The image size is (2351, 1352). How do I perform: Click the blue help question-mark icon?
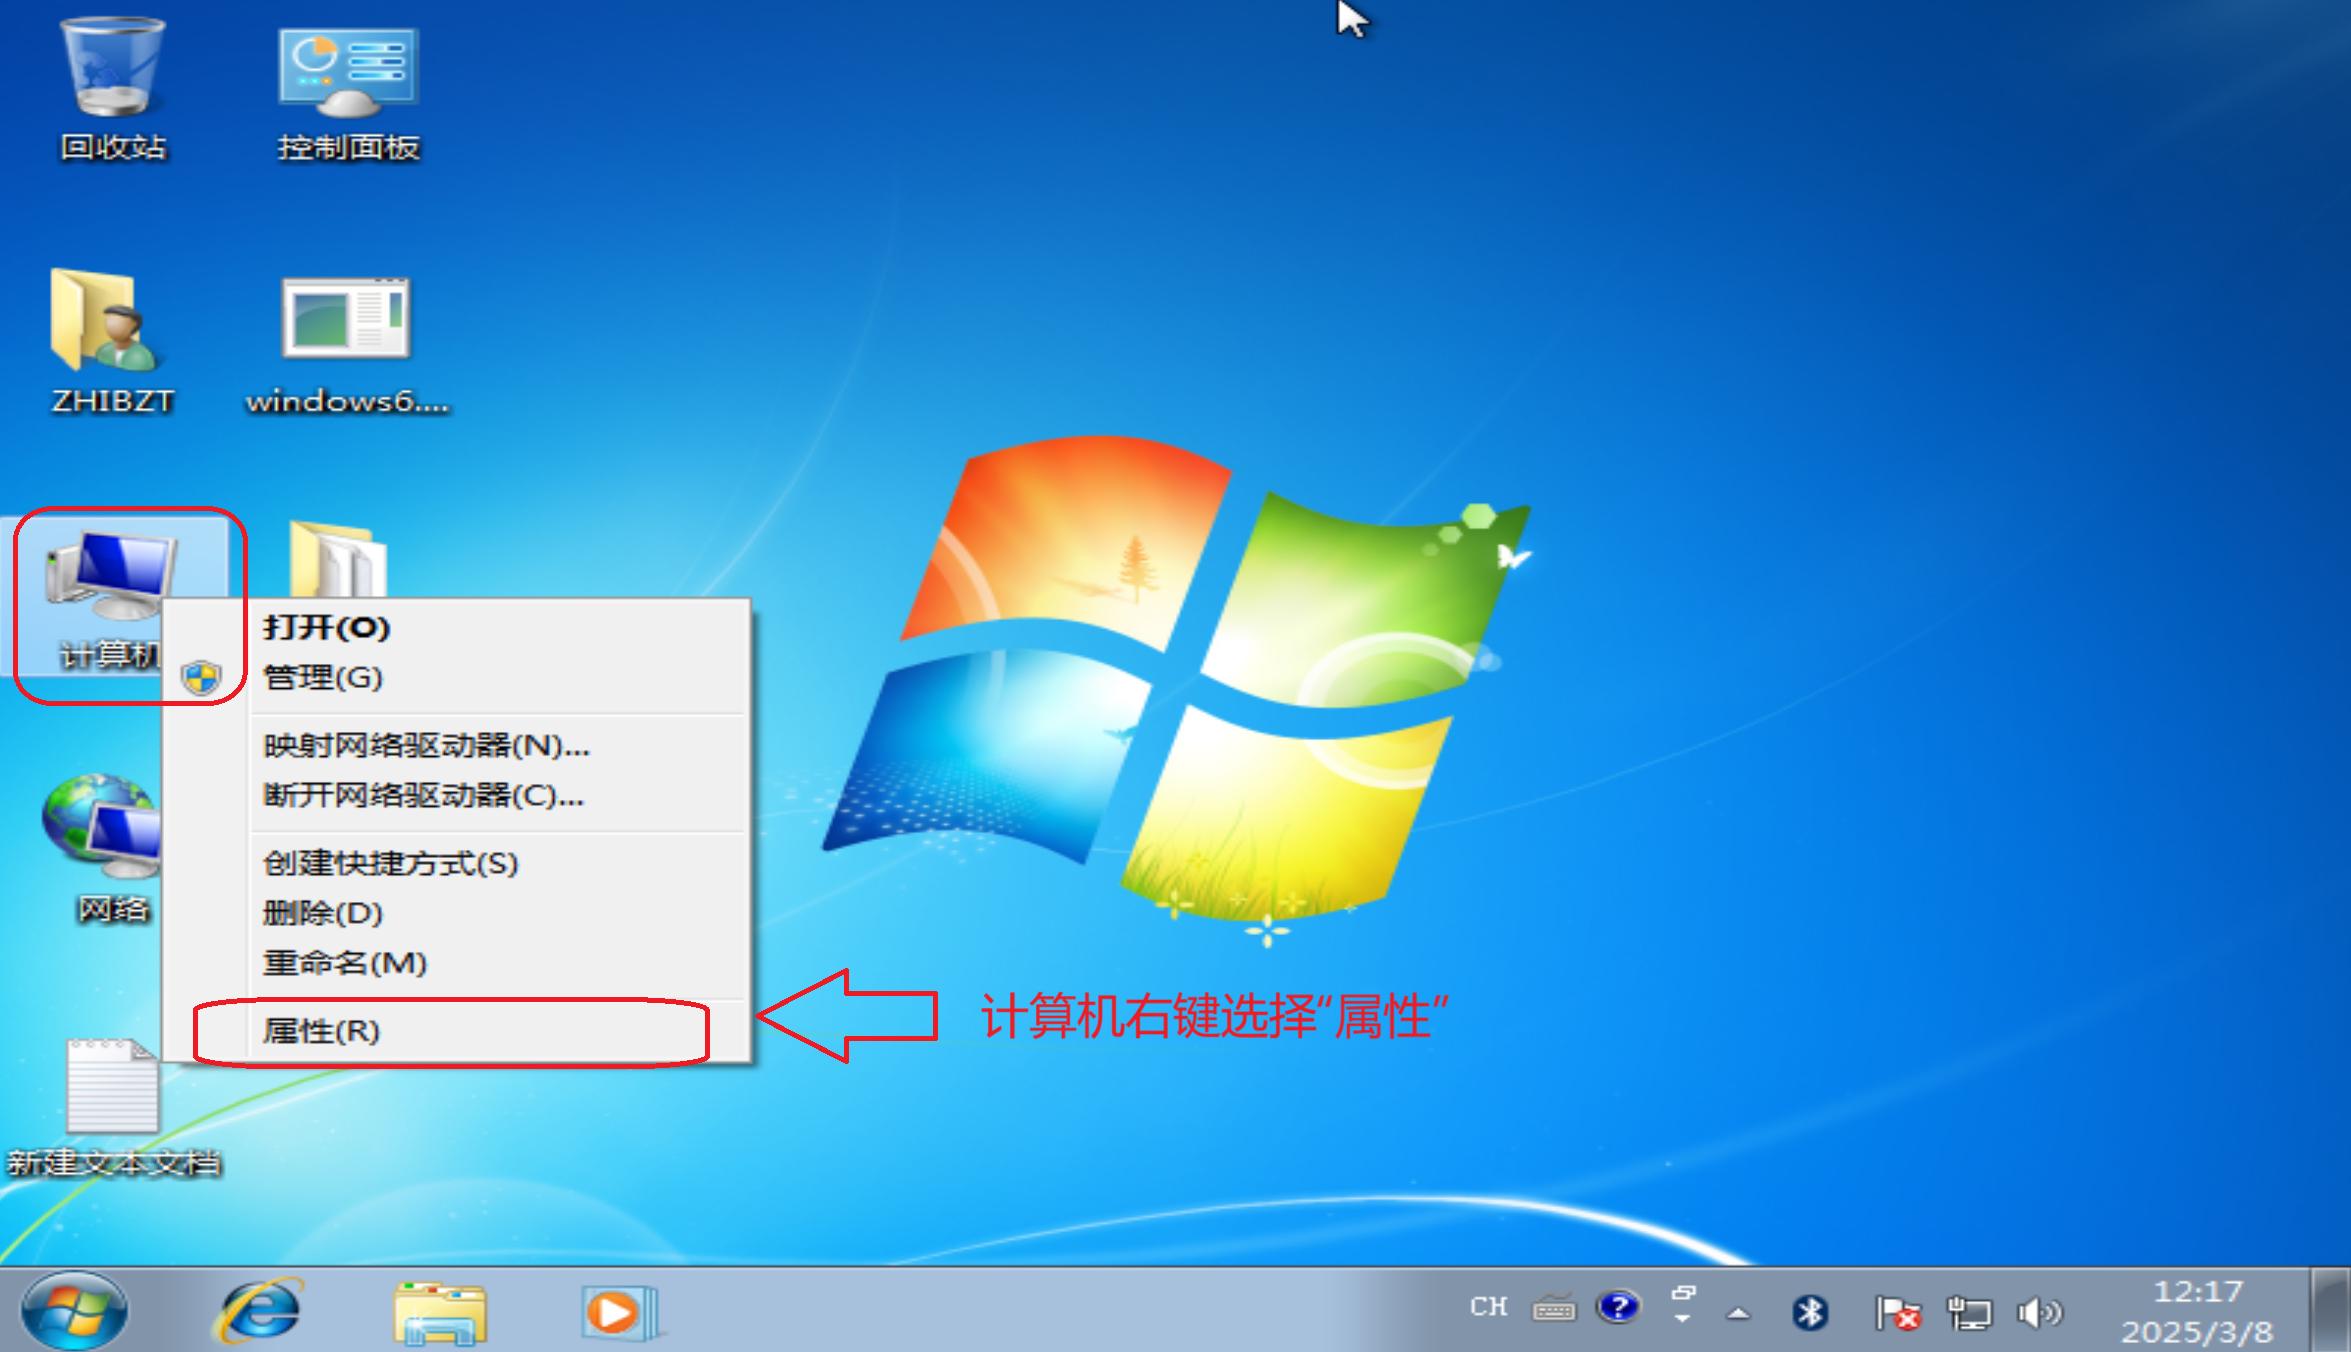point(1618,1307)
